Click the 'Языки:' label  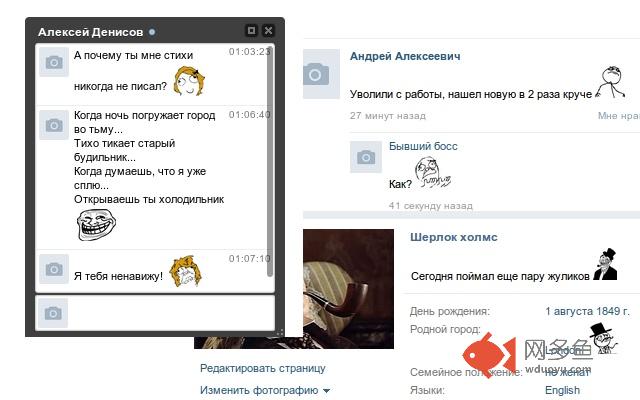pyautogui.click(x=427, y=391)
